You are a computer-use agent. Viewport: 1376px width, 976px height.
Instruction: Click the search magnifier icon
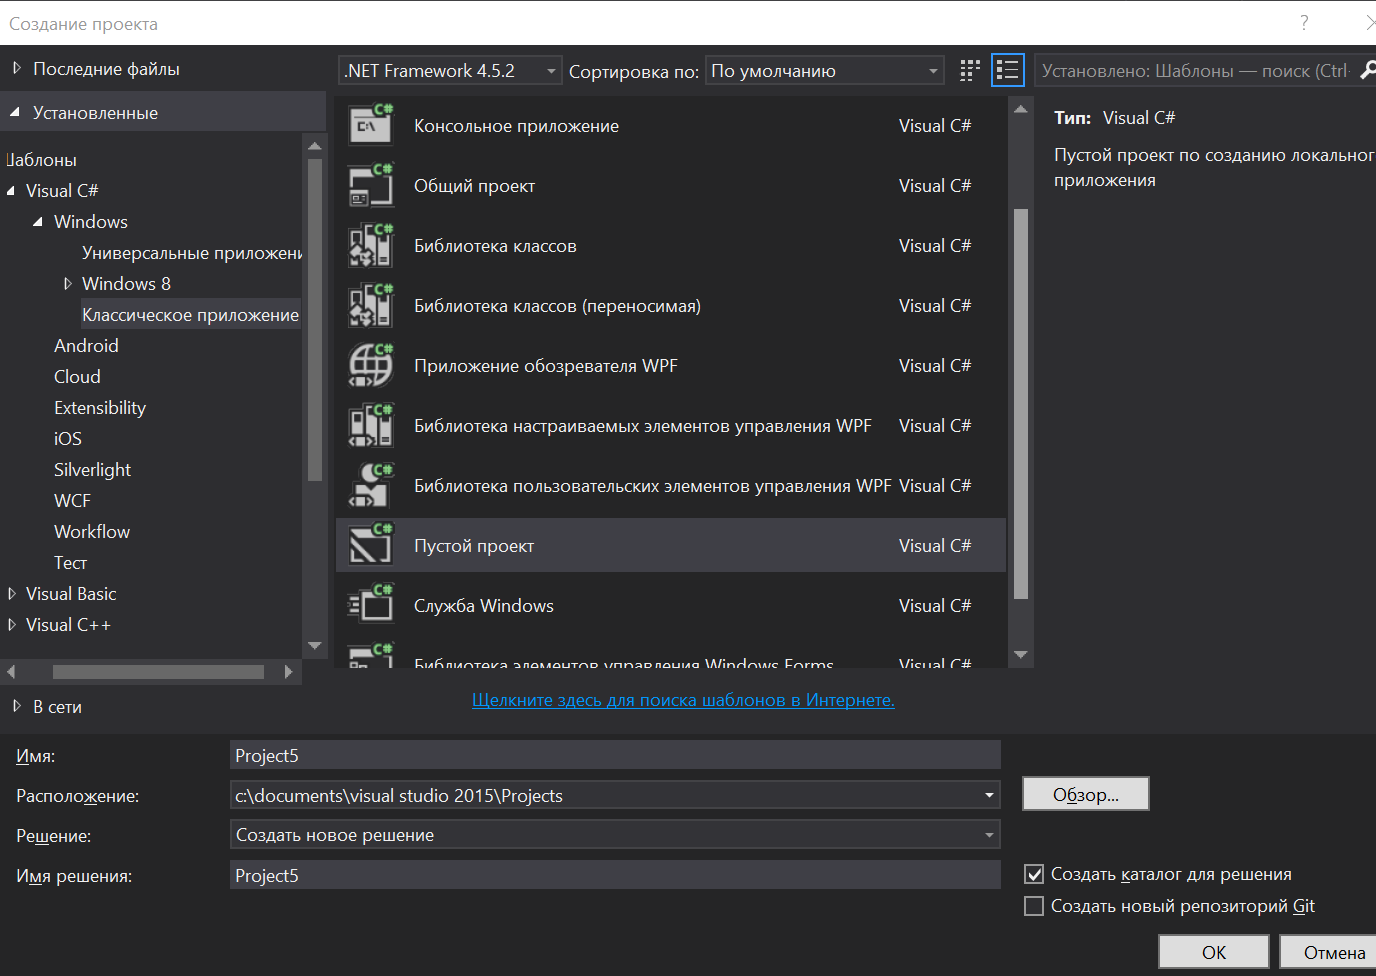(1367, 70)
